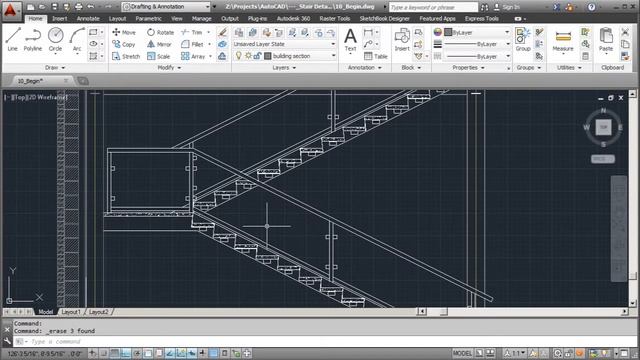Expand the Properties panel
640x360 pixels.
tap(468, 68)
